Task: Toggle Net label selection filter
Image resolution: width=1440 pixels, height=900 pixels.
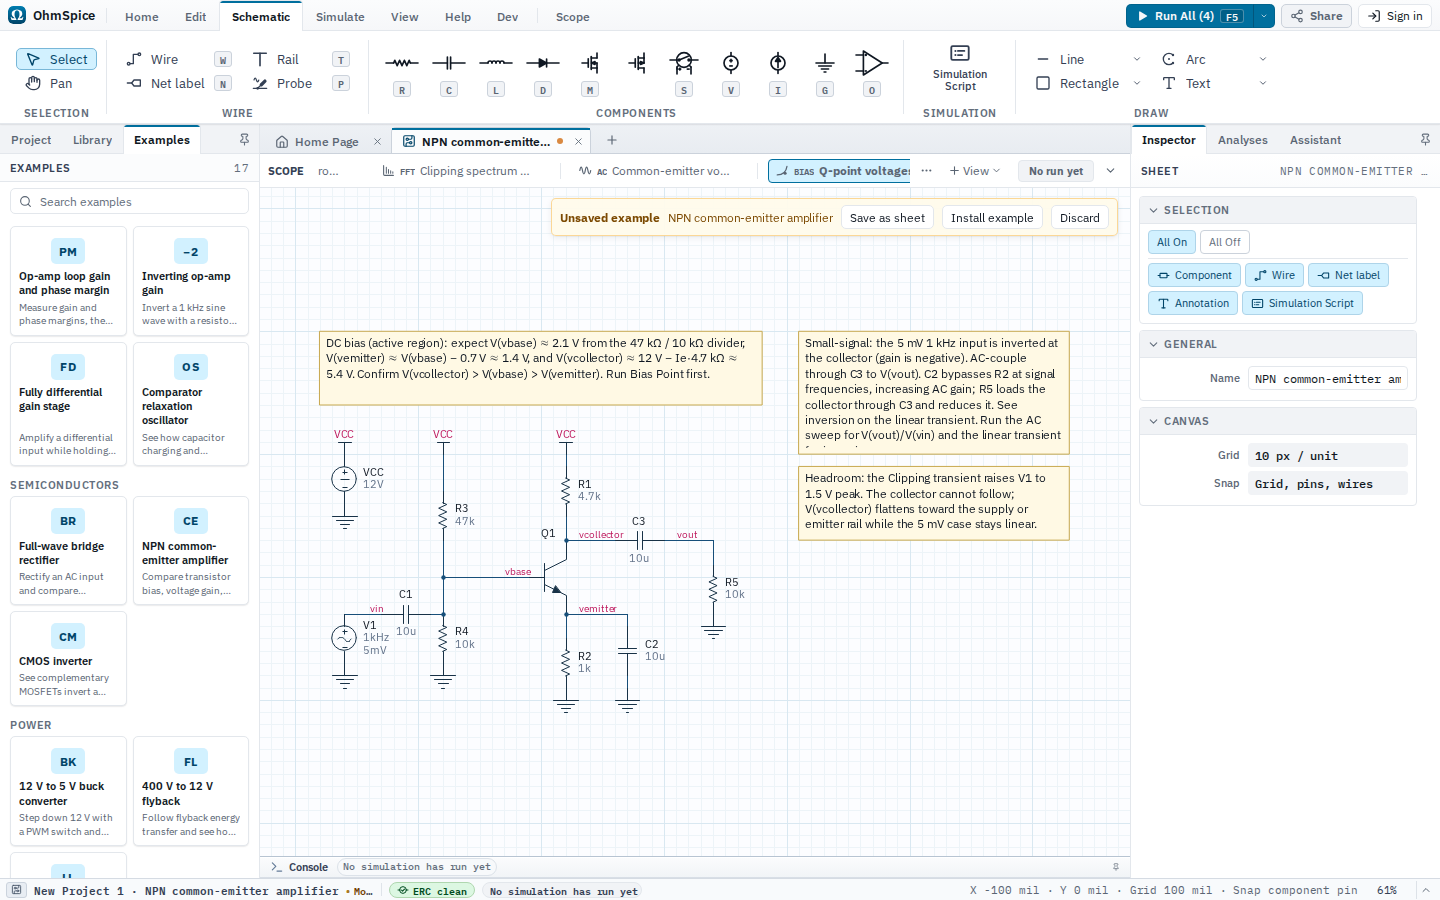Action: [1348, 275]
